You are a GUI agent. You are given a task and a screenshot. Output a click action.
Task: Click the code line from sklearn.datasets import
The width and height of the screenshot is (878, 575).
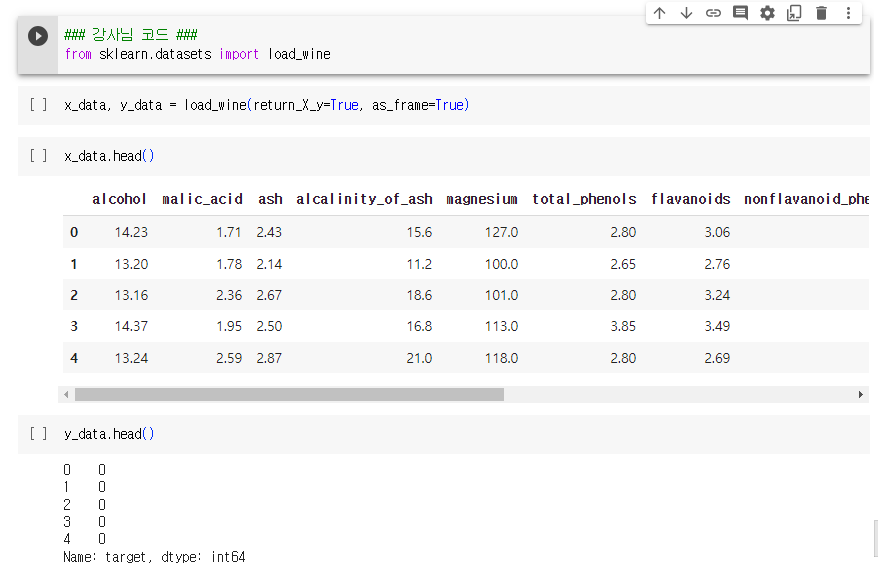click(197, 54)
